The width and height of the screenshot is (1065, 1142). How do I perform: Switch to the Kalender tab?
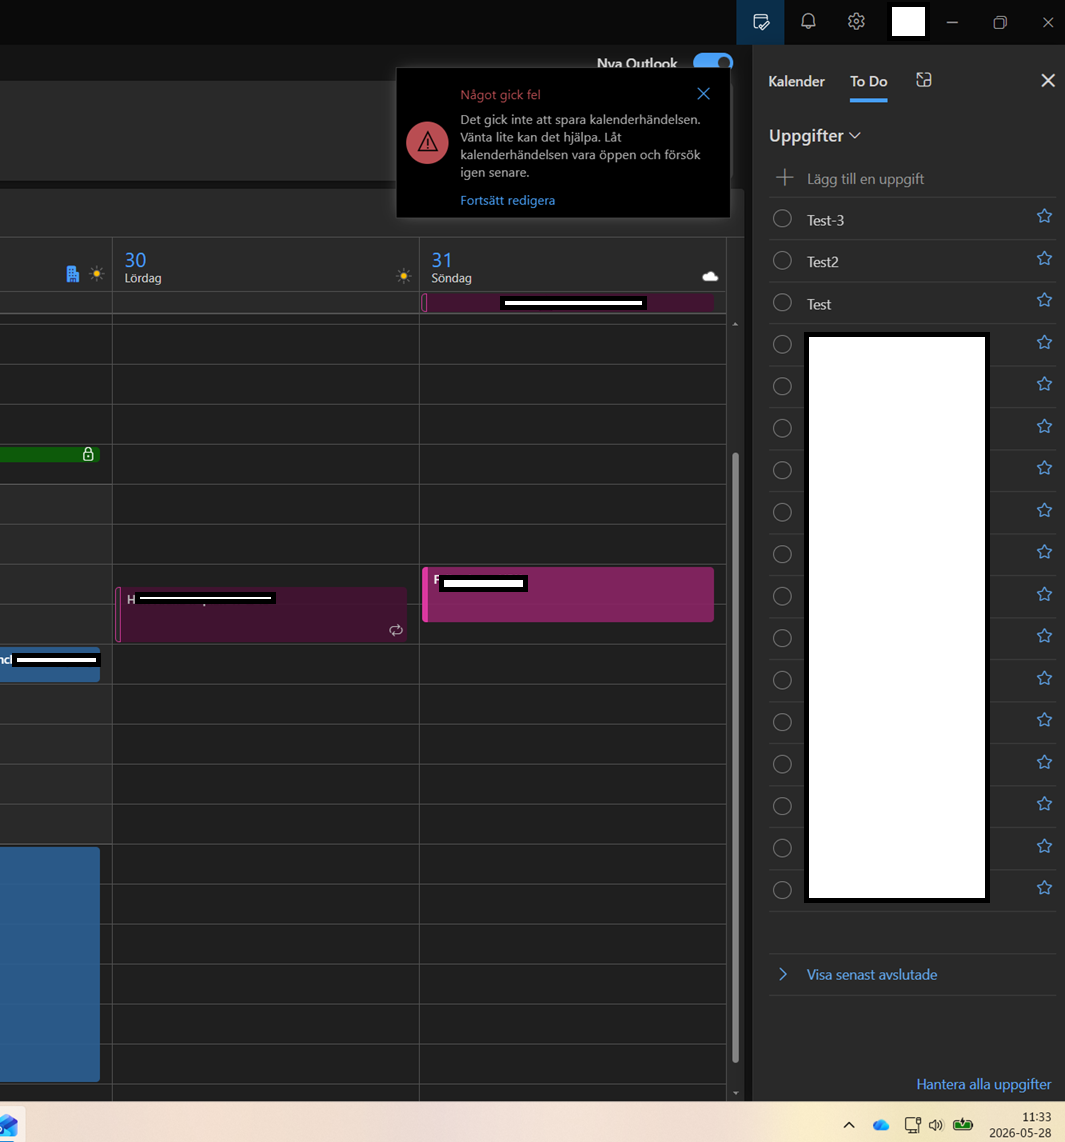[796, 81]
